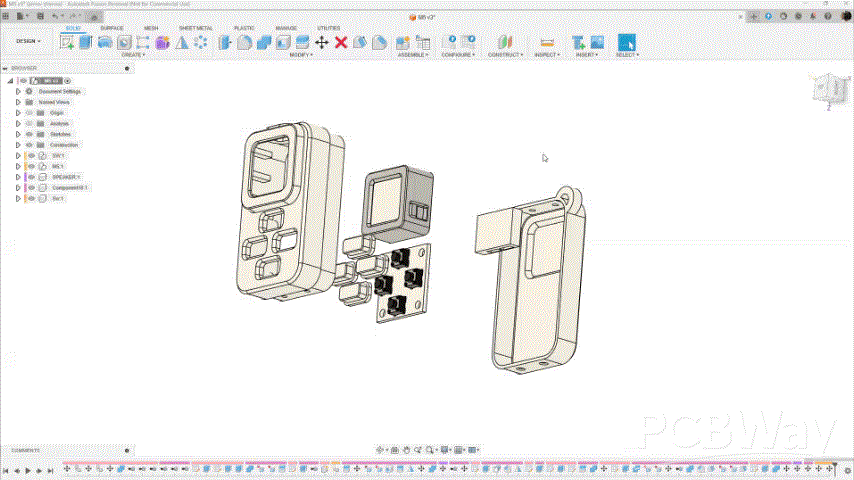Activate the Move/Copy tool
The image size is (854, 480).
(322, 42)
